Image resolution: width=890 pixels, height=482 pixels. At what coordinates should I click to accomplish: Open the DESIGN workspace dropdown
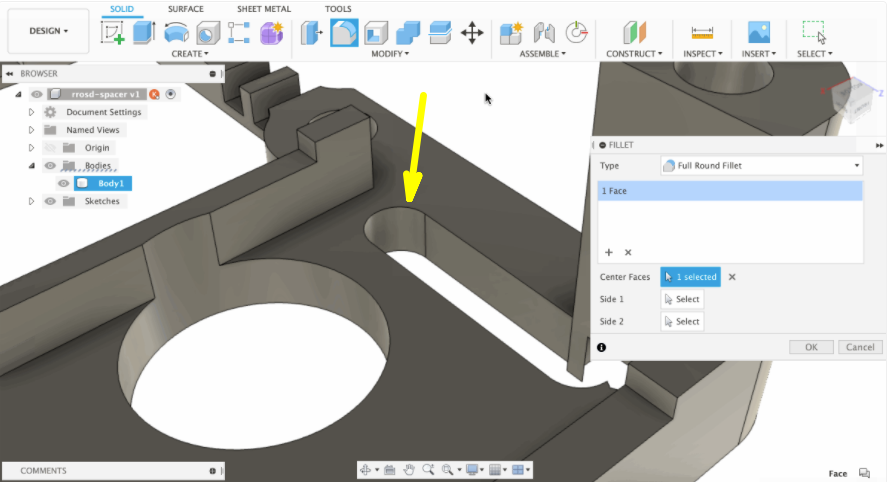coord(48,31)
